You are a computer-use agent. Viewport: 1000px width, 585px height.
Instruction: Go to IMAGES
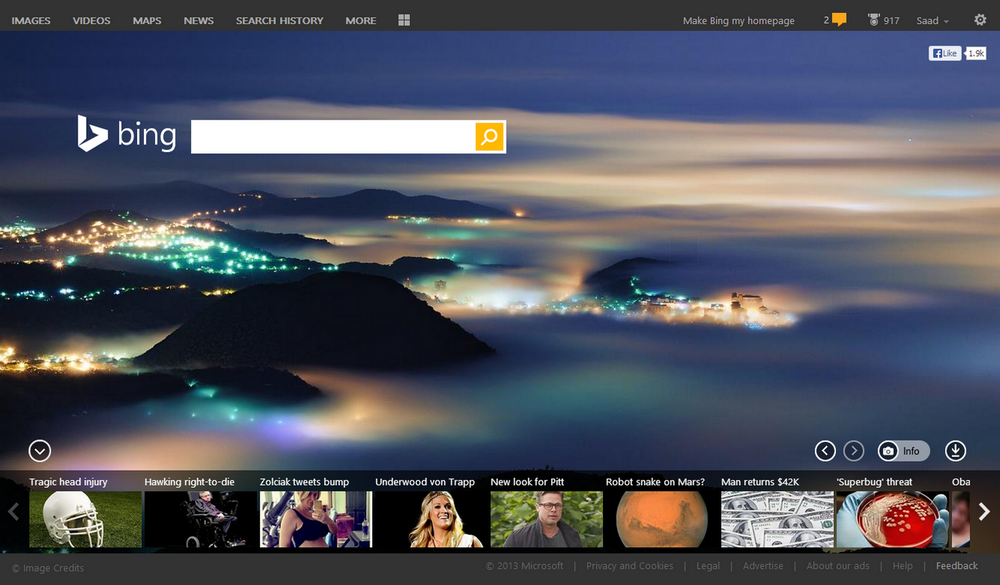(x=31, y=20)
